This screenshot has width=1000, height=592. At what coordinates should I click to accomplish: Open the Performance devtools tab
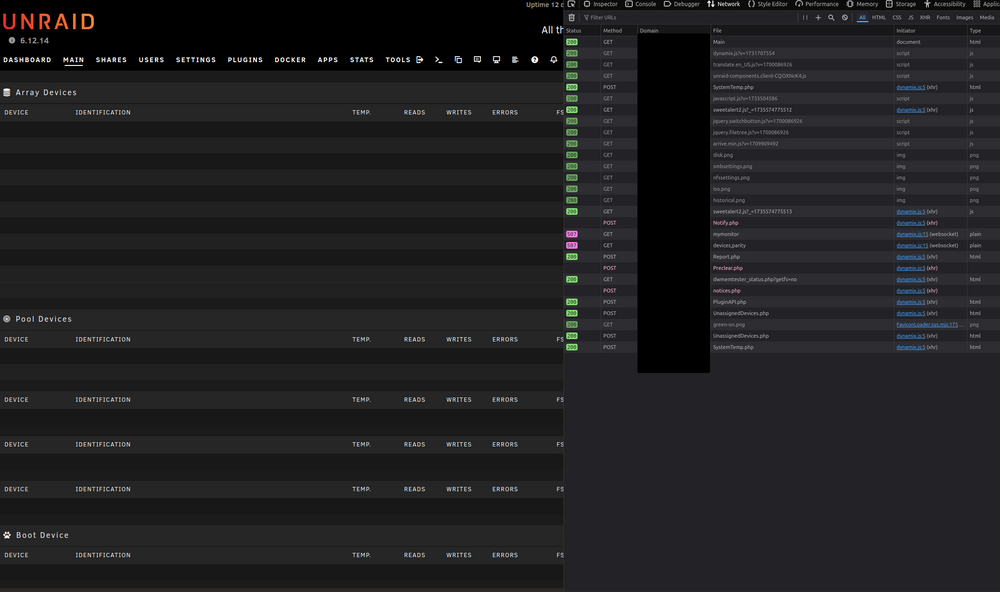[816, 4]
